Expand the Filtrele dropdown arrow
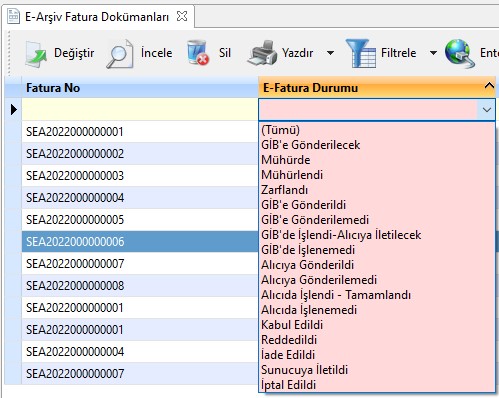Image resolution: width=499 pixels, height=398 pixels. 433,53
